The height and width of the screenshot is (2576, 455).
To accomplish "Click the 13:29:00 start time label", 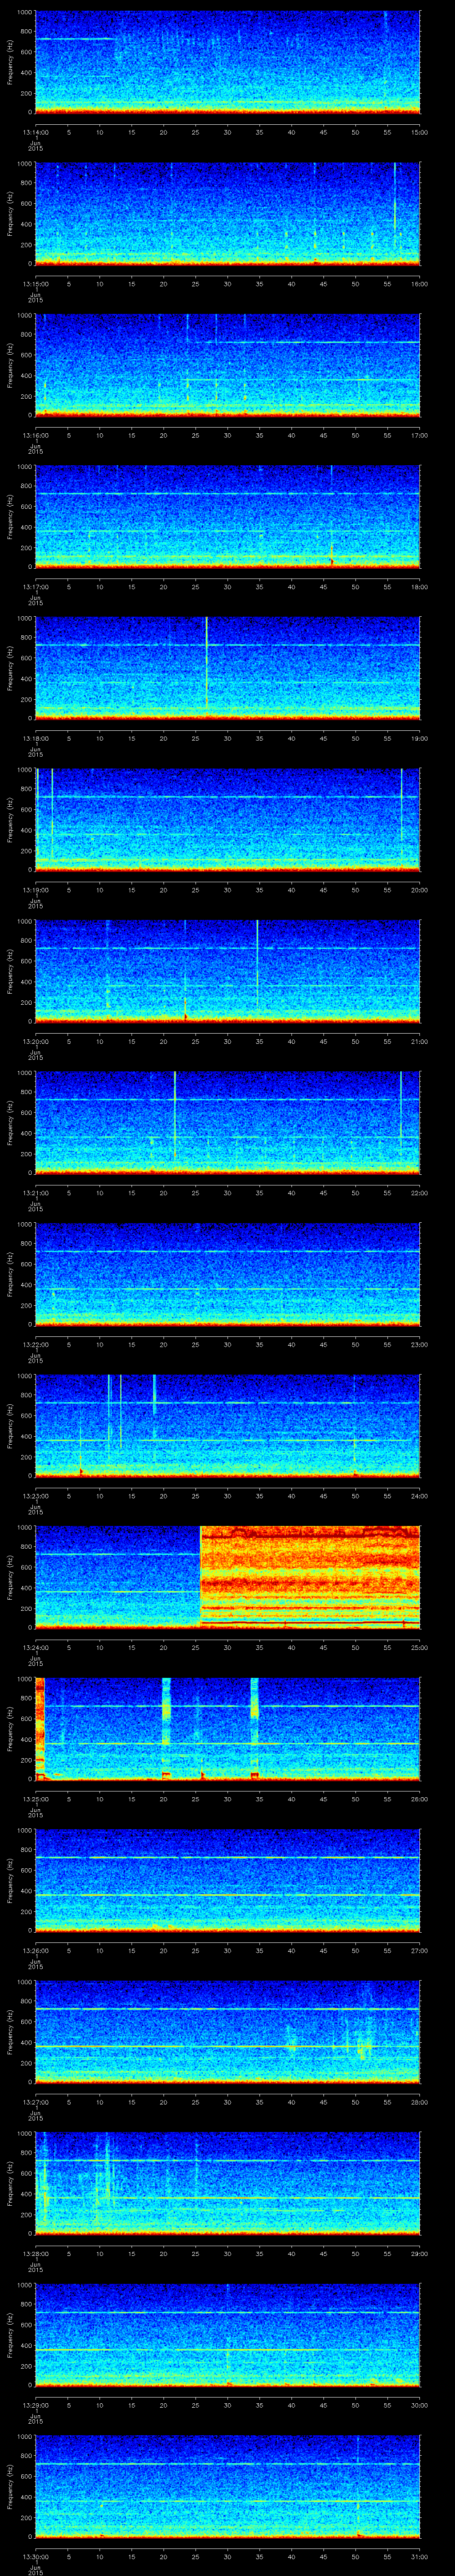I will pyautogui.click(x=35, y=2405).
